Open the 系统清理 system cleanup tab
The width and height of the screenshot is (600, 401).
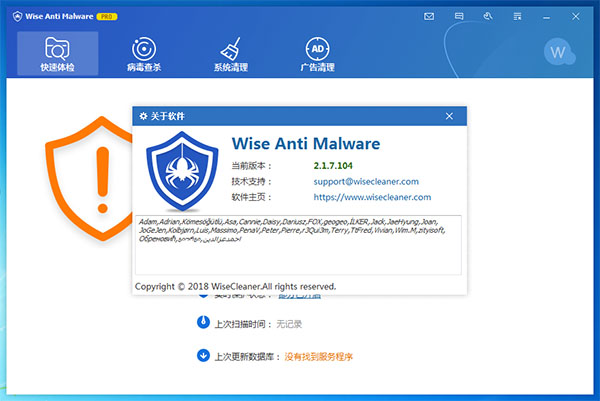(231, 54)
